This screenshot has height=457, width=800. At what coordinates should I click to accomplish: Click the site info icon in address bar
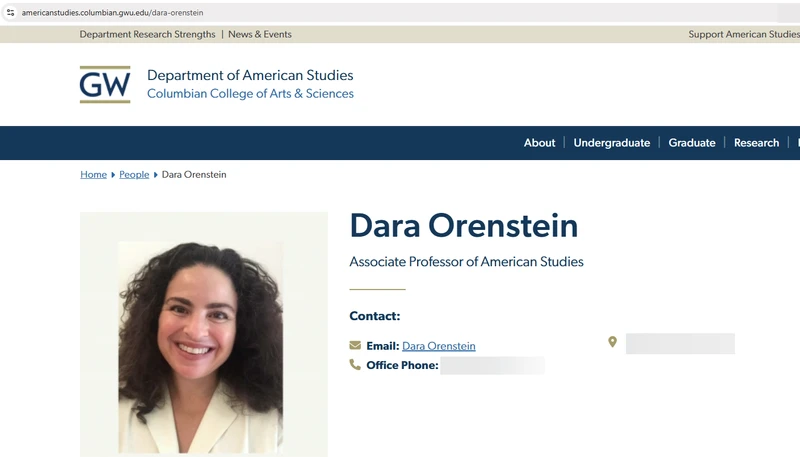click(10, 12)
